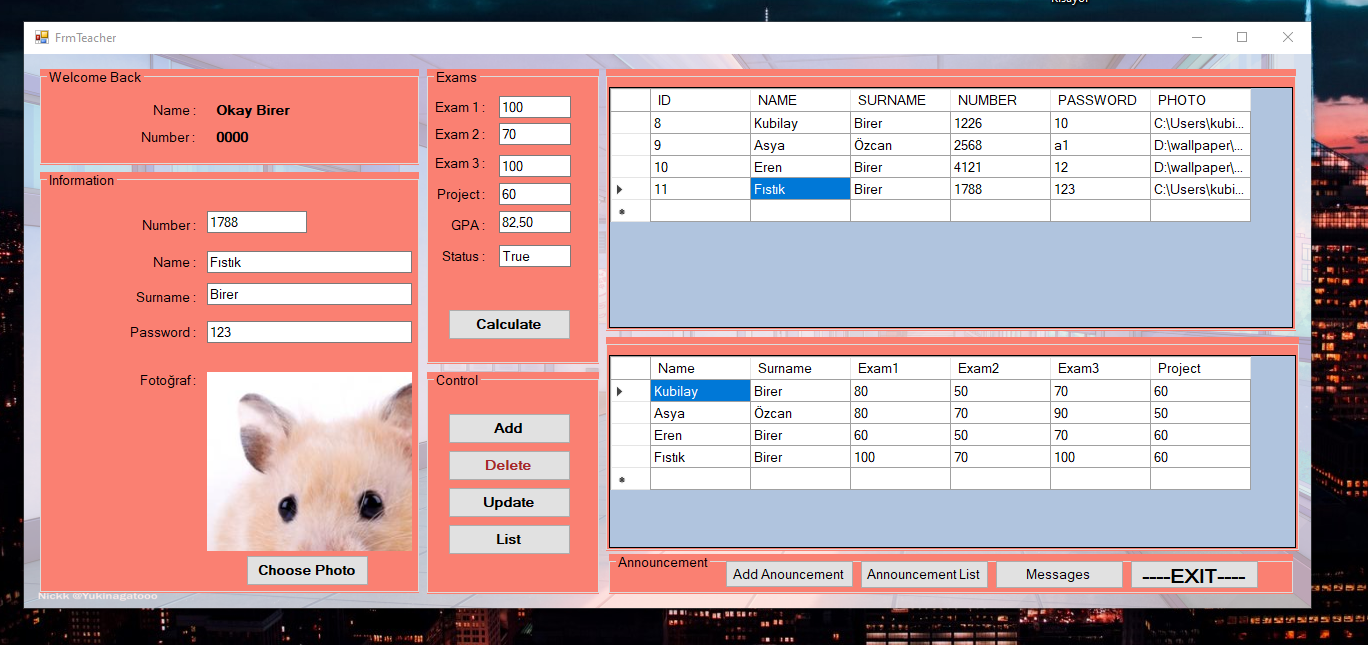Click the highlighted Fıstık cell in top grid
Image resolution: width=1368 pixels, height=645 pixels.
point(800,189)
